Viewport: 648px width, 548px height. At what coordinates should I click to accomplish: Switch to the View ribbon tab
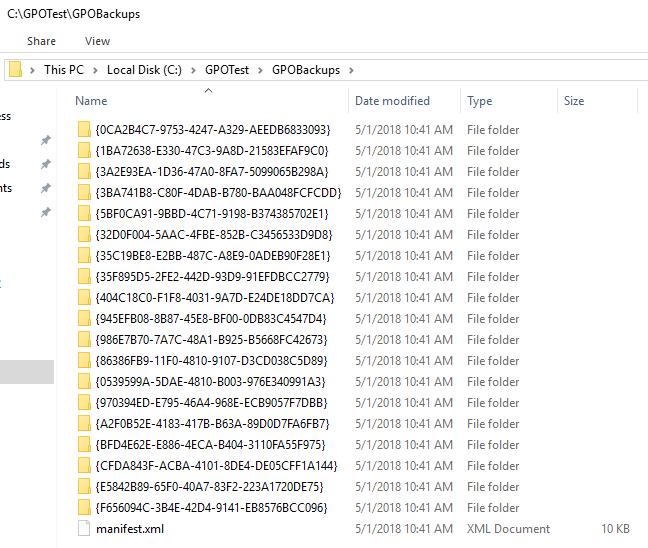98,41
